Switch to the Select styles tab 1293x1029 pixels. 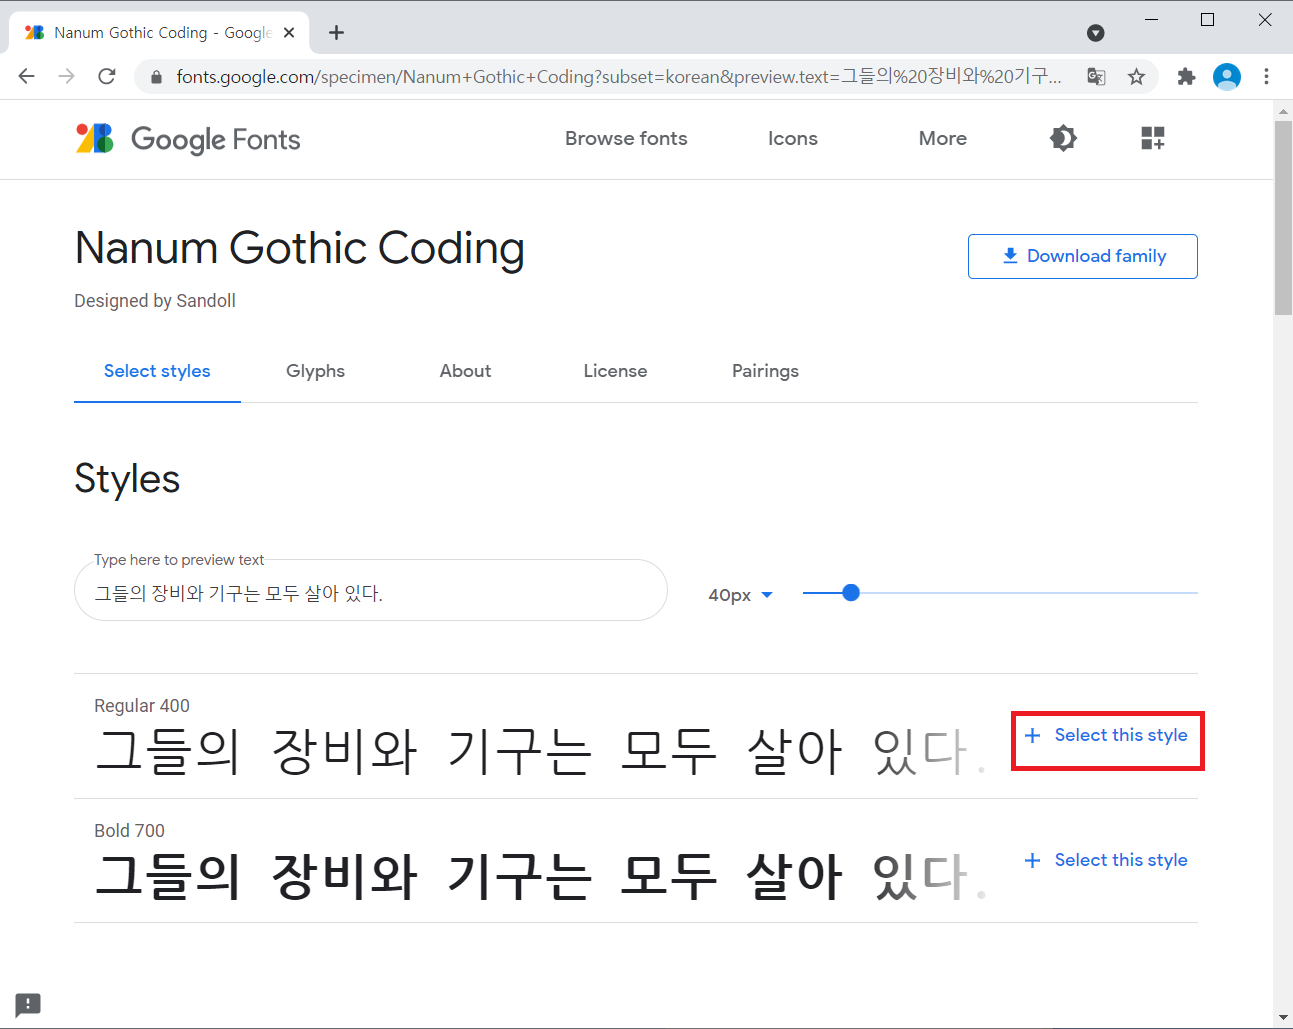(157, 371)
